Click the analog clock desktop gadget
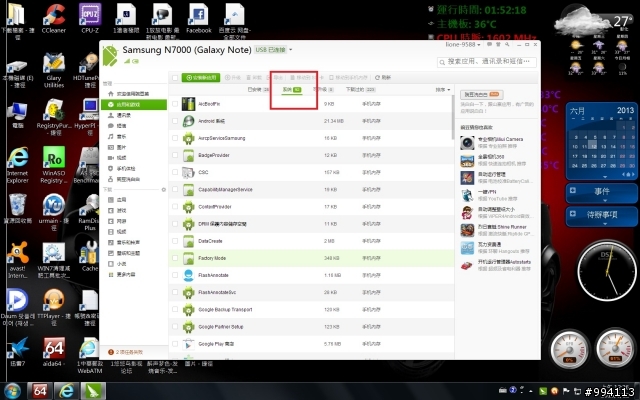The image size is (640, 400). [x=607, y=271]
